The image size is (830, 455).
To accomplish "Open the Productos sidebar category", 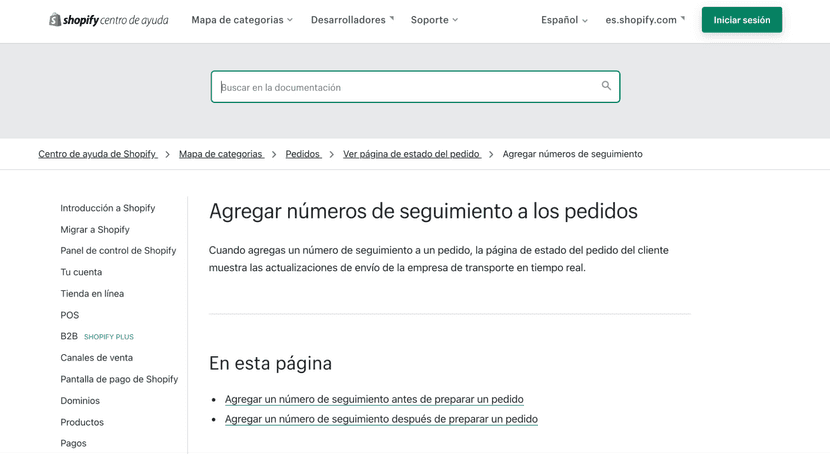I will (82, 422).
